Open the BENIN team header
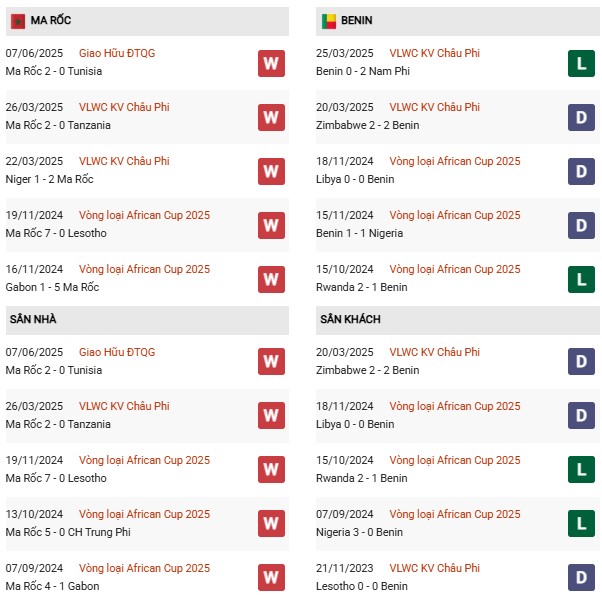This screenshot has width=602, height=600. click(x=458, y=21)
